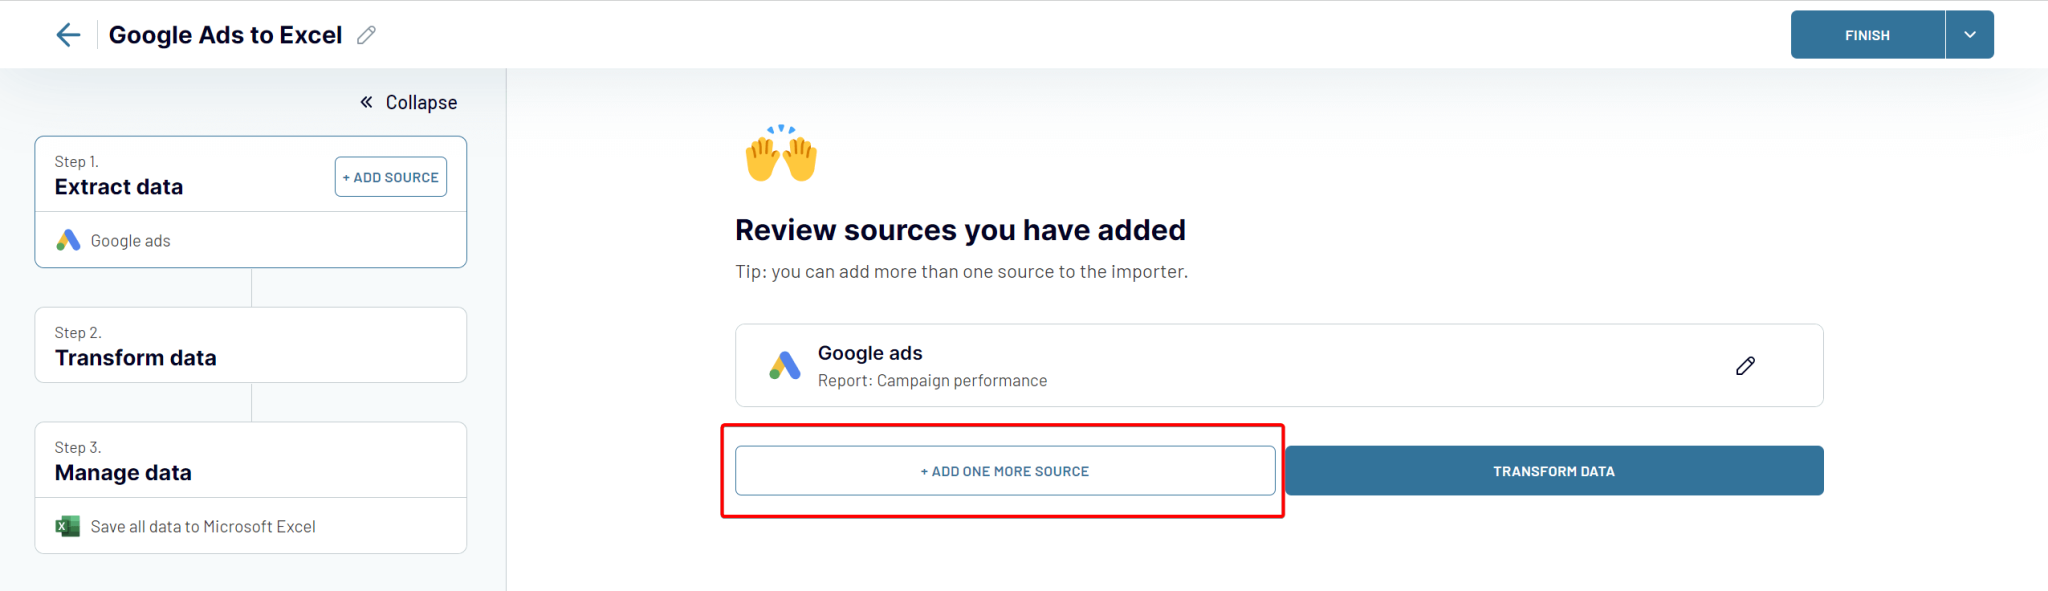Open Step 1 Extract data
2048x591 pixels.
click(119, 187)
